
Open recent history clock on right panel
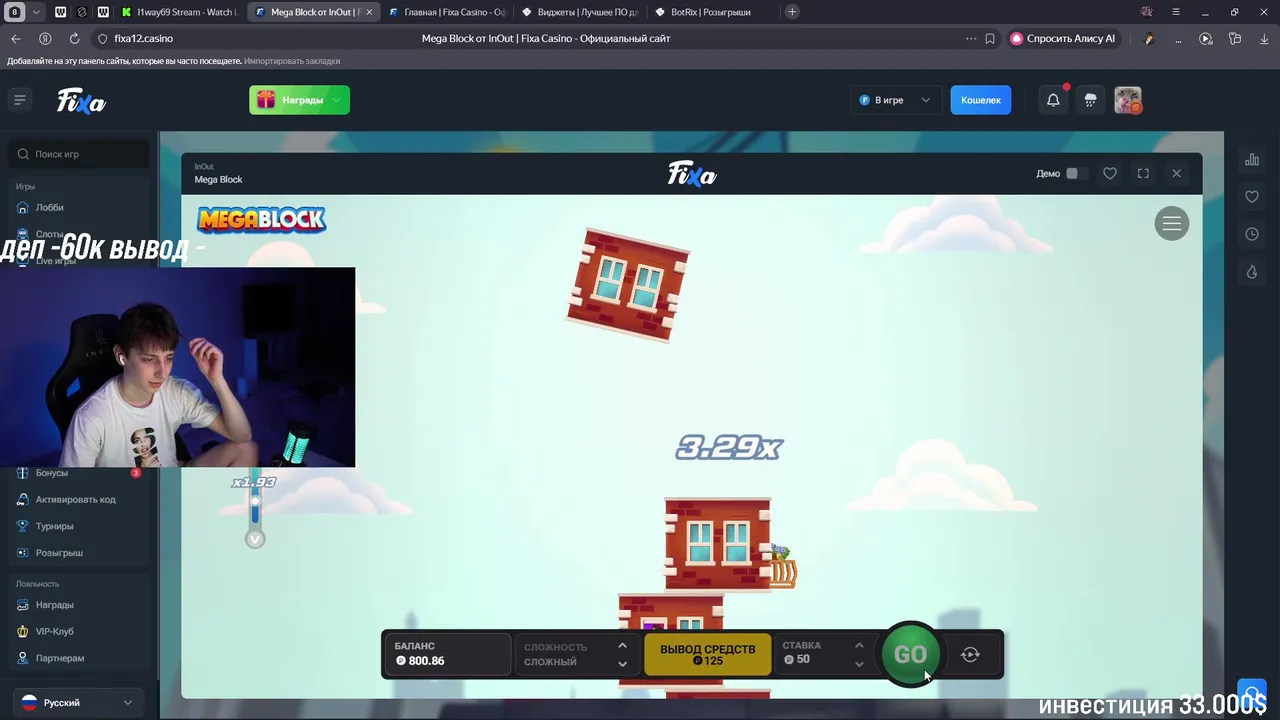click(x=1252, y=234)
